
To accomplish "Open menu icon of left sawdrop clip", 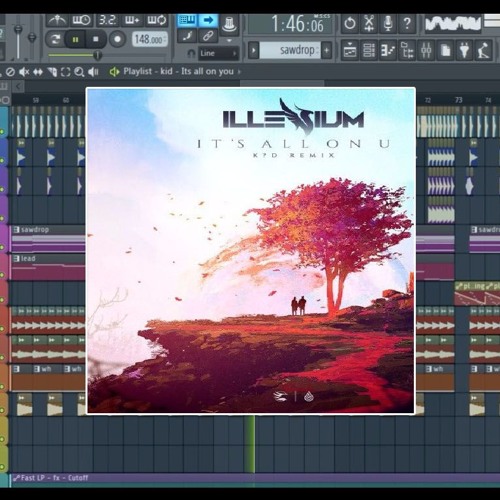I will pyautogui.click(x=16, y=230).
